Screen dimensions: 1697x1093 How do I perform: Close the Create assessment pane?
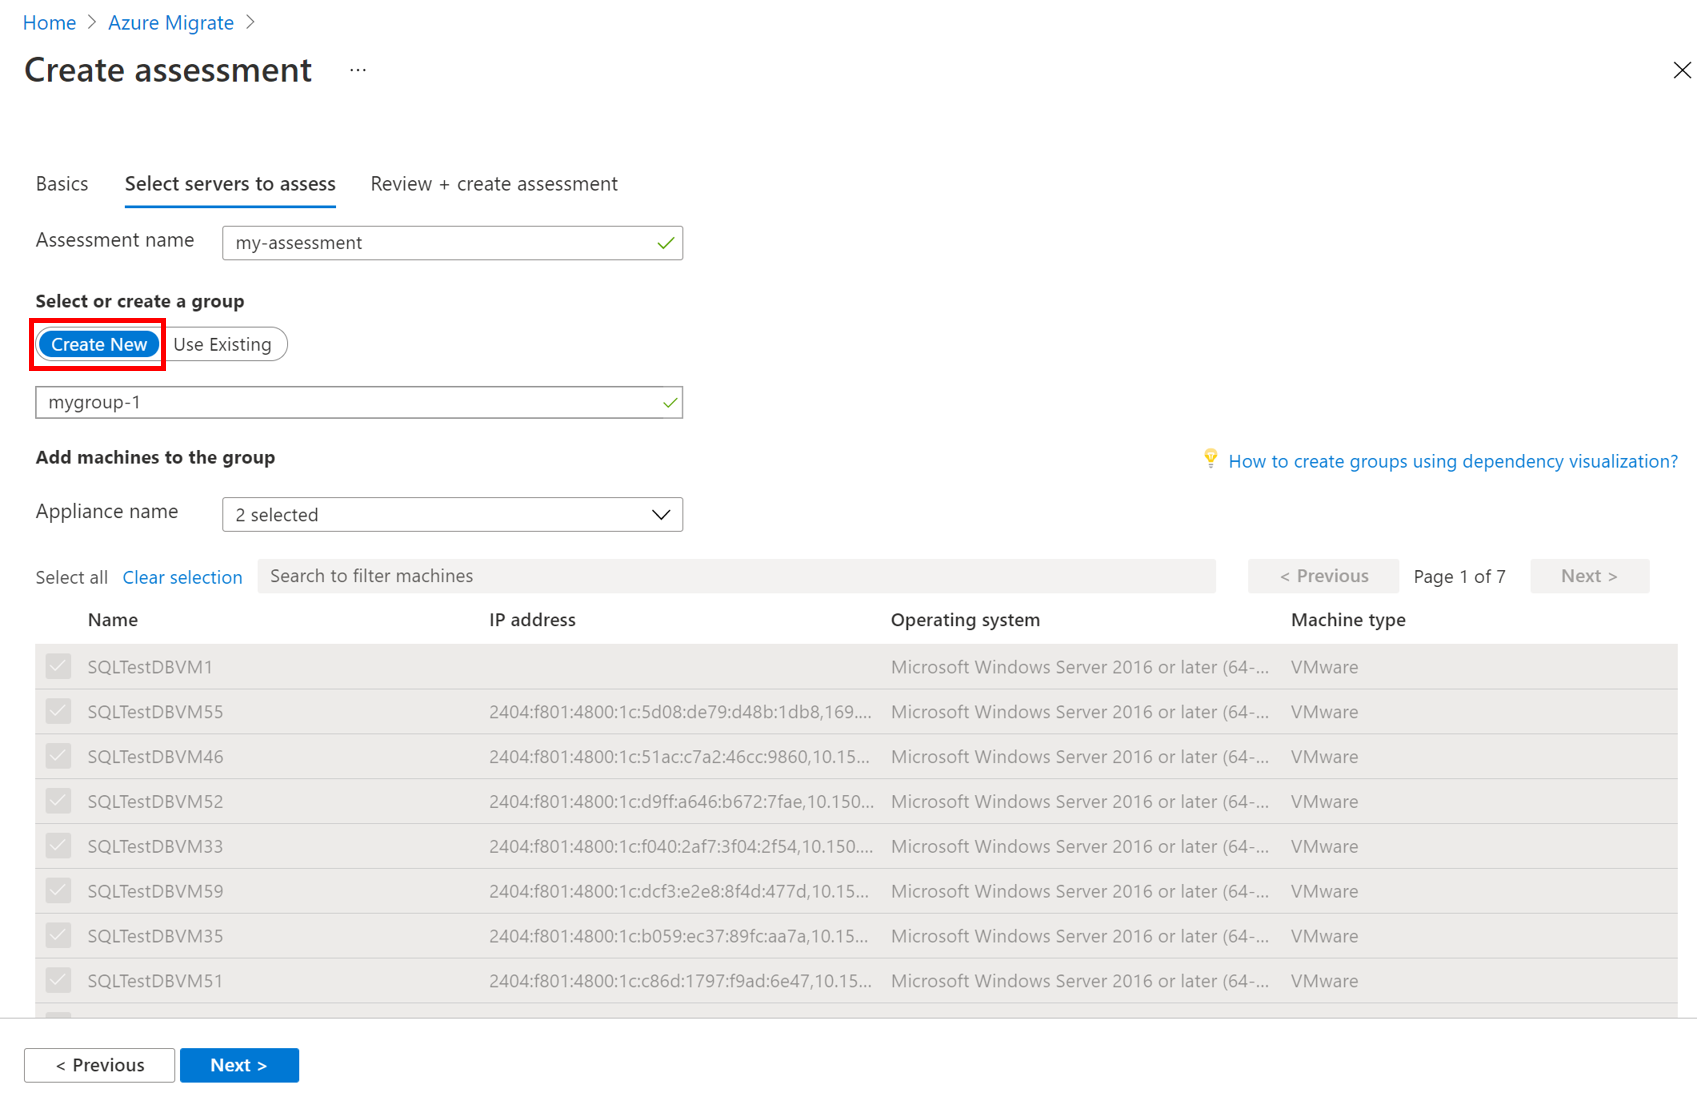[x=1681, y=70]
